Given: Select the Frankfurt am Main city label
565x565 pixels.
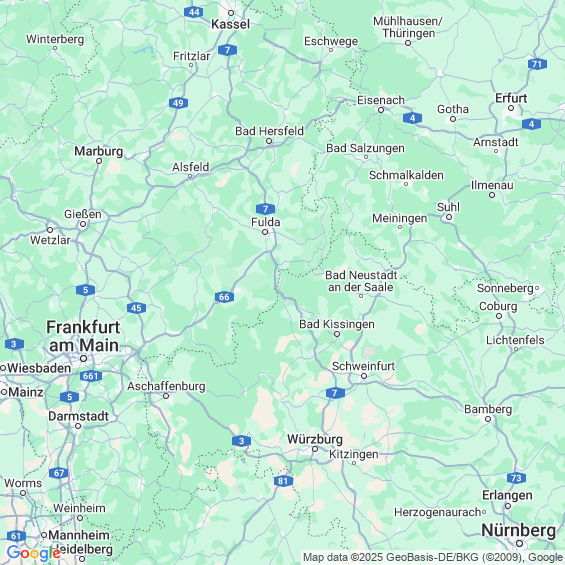Looking at the screenshot, I should click(x=83, y=336).
